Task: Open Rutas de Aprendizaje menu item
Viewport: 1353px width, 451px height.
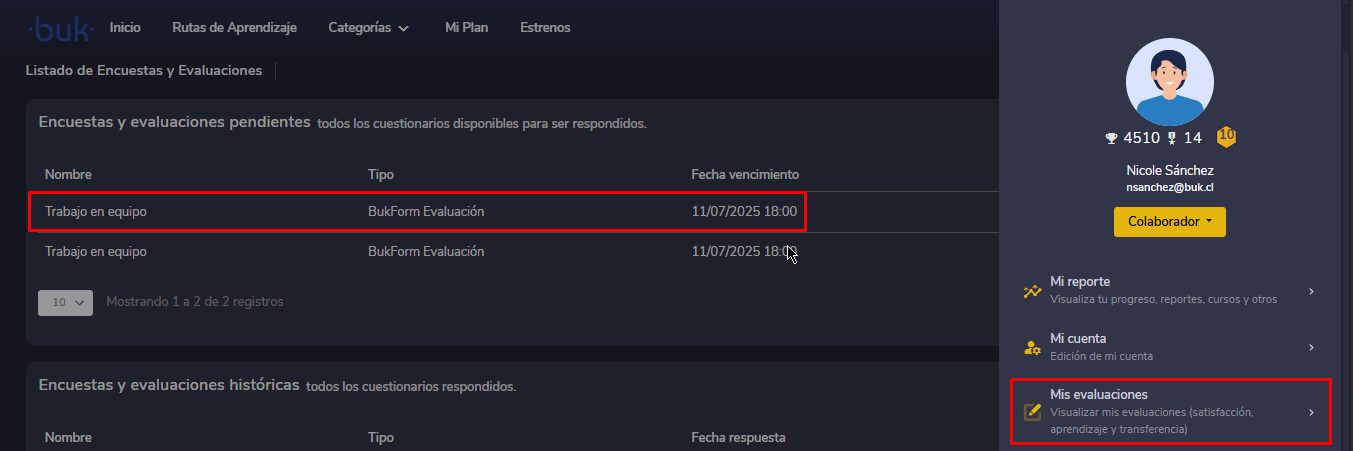Action: point(234,28)
